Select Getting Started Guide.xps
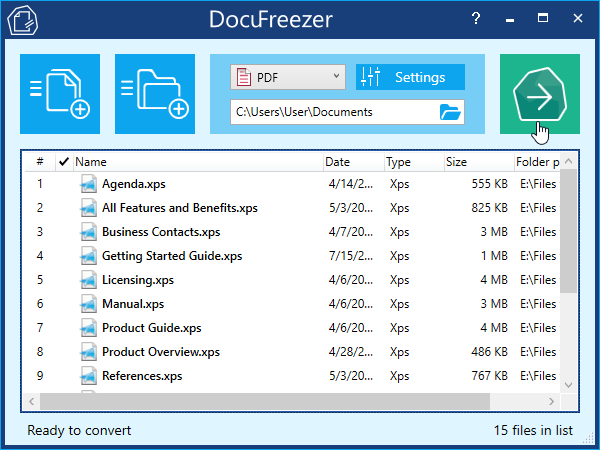 point(172,256)
